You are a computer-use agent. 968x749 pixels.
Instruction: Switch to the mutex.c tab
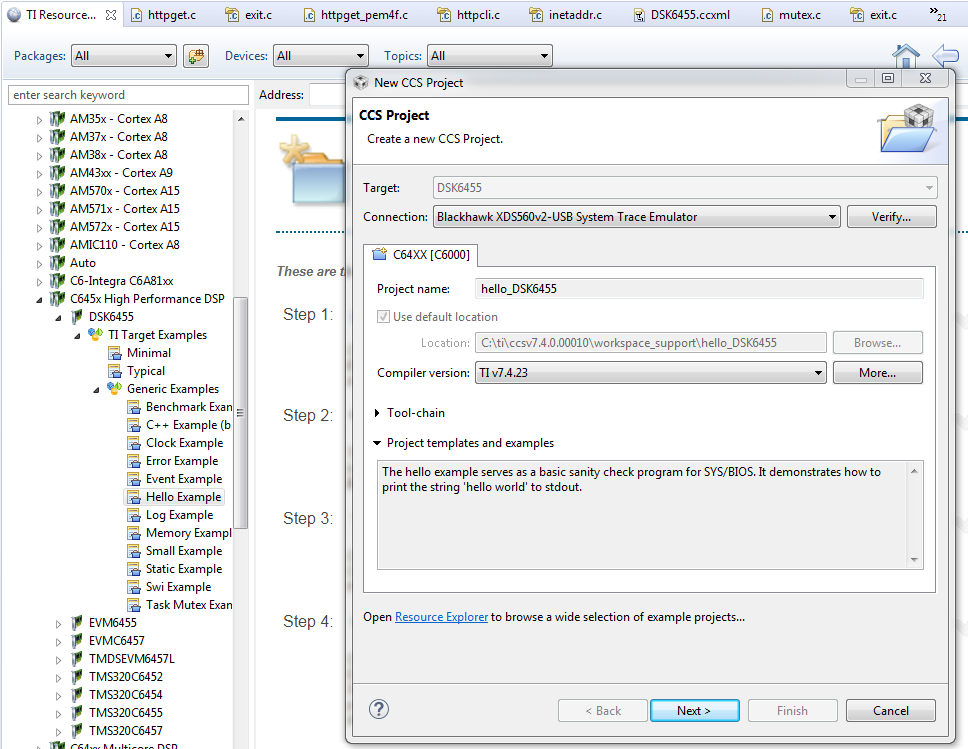coord(791,15)
